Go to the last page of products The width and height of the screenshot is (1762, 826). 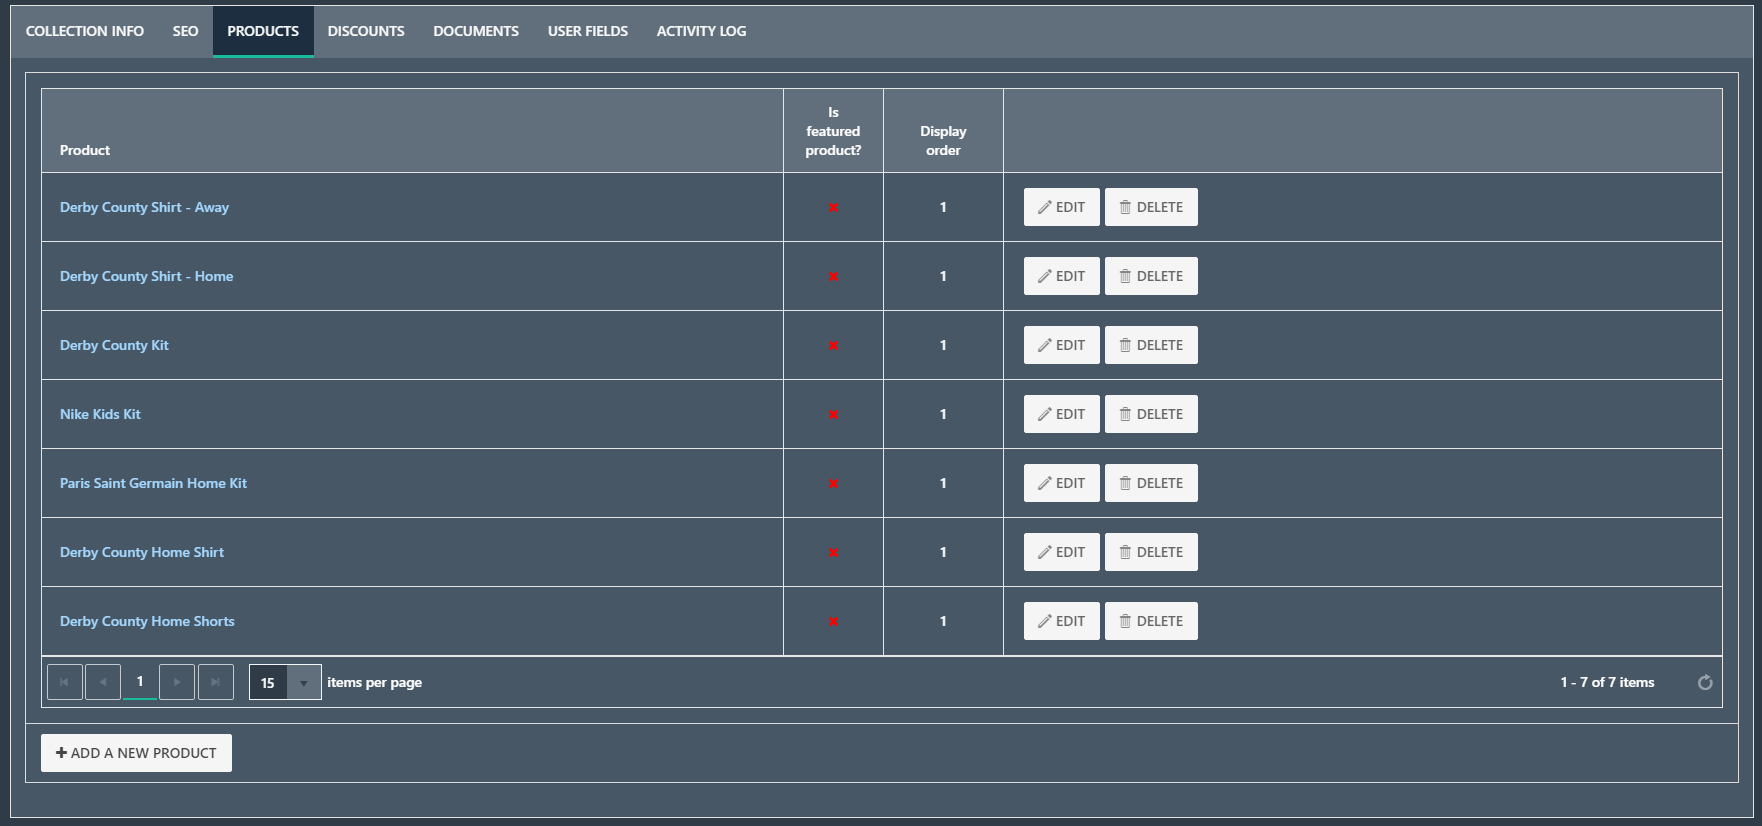216,682
